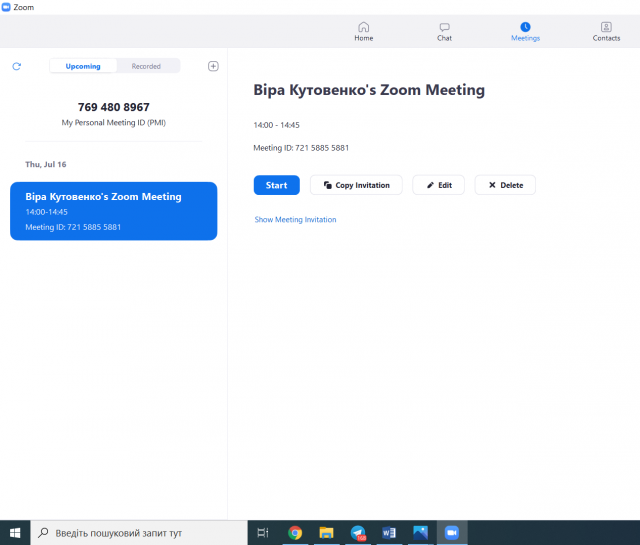Open Microsoft Word from the taskbar

point(389,532)
